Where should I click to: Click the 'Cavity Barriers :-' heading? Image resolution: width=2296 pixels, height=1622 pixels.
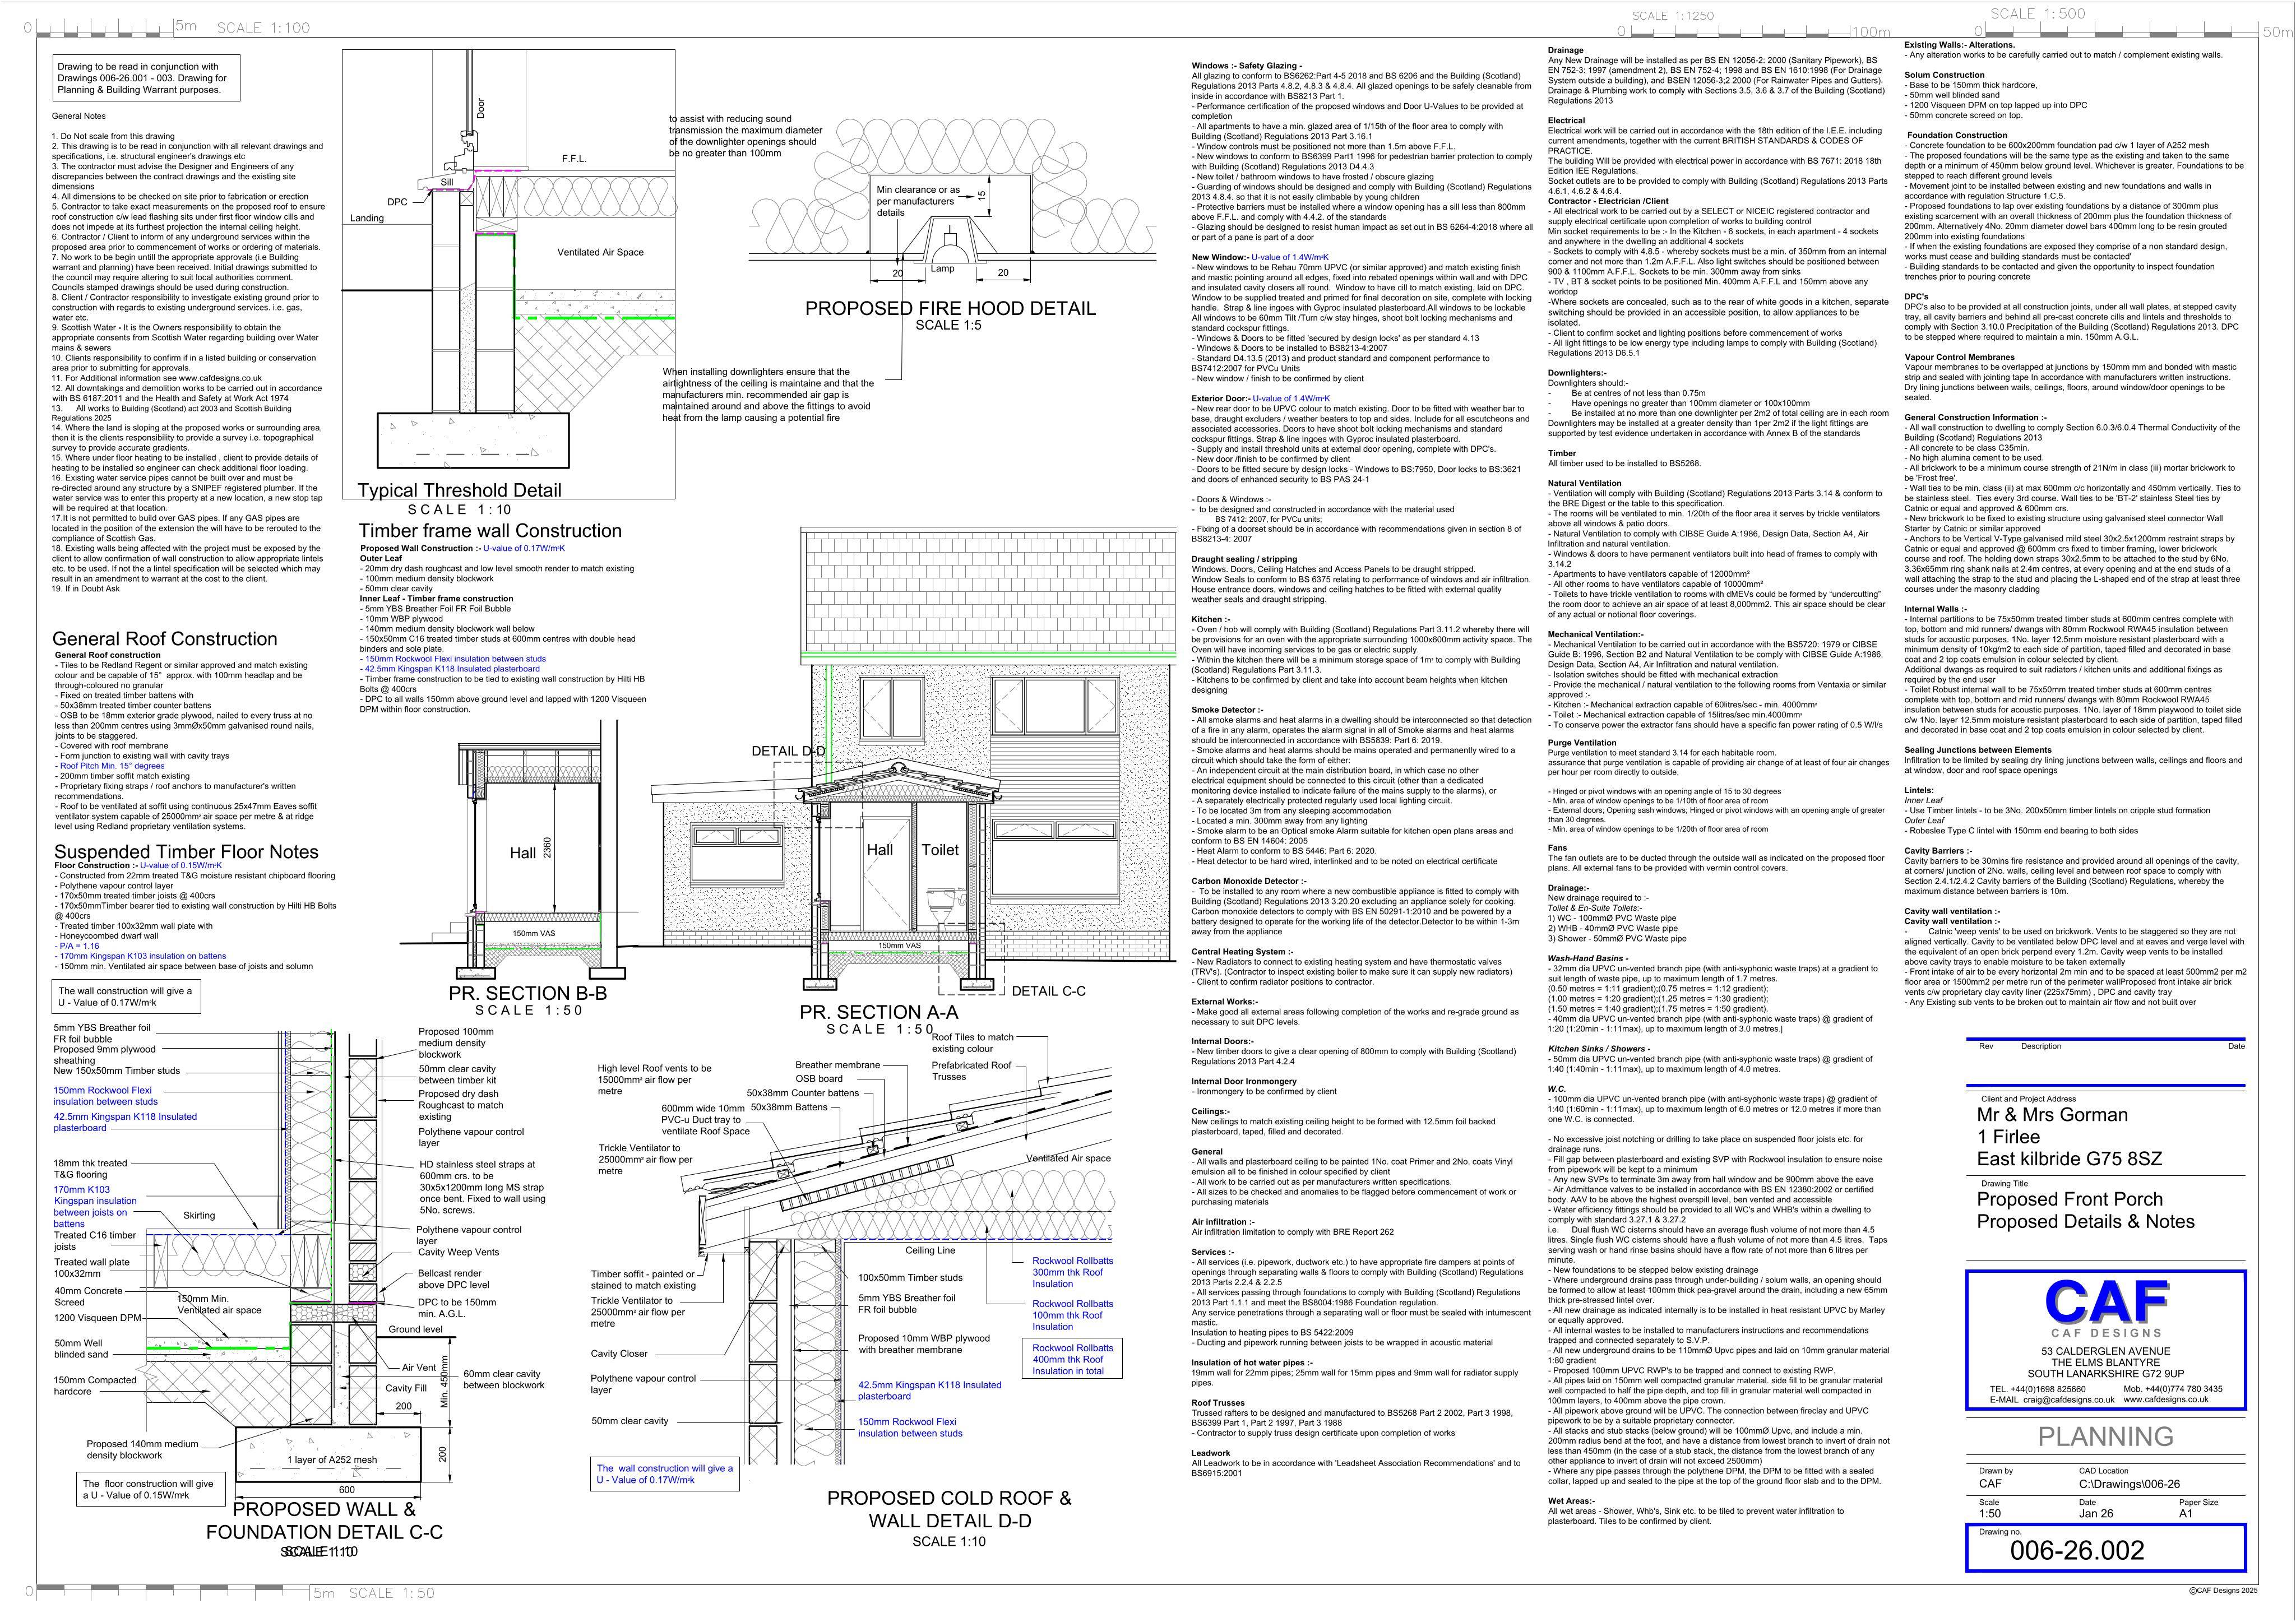tap(1938, 851)
